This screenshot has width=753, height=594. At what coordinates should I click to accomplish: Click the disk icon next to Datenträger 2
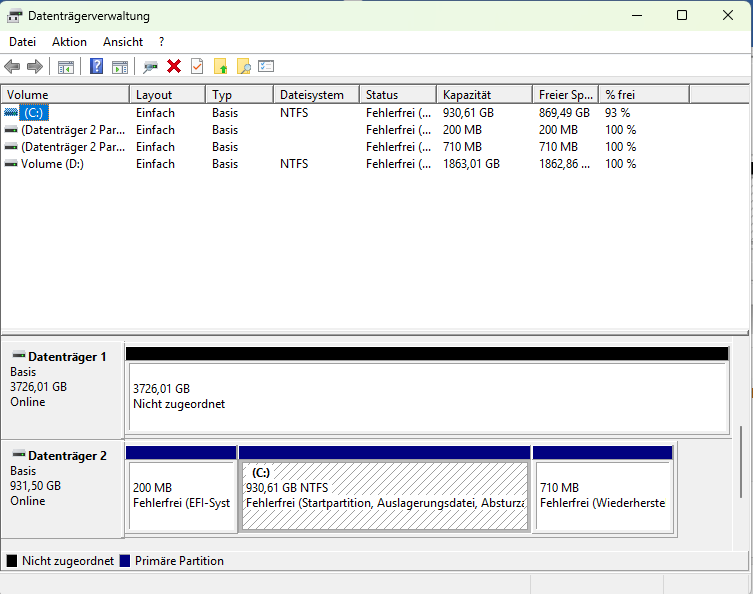click(19, 454)
